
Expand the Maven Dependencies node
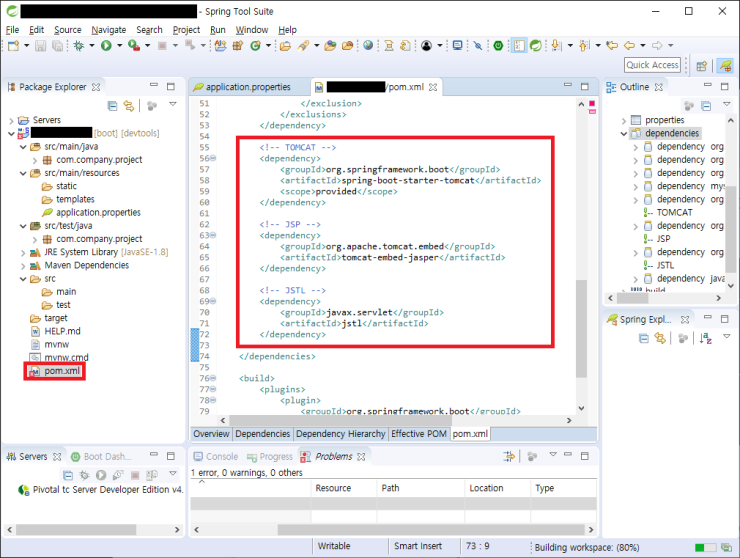[23, 265]
